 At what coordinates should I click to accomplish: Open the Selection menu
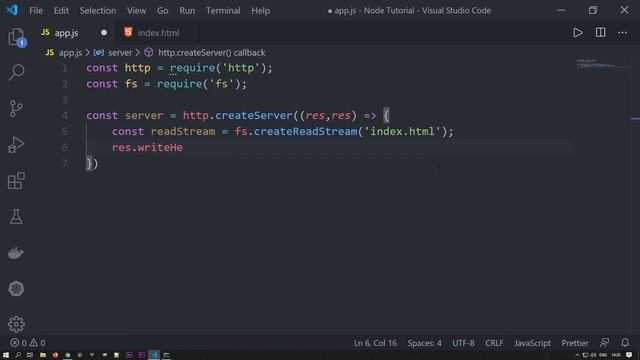pyautogui.click(x=98, y=11)
